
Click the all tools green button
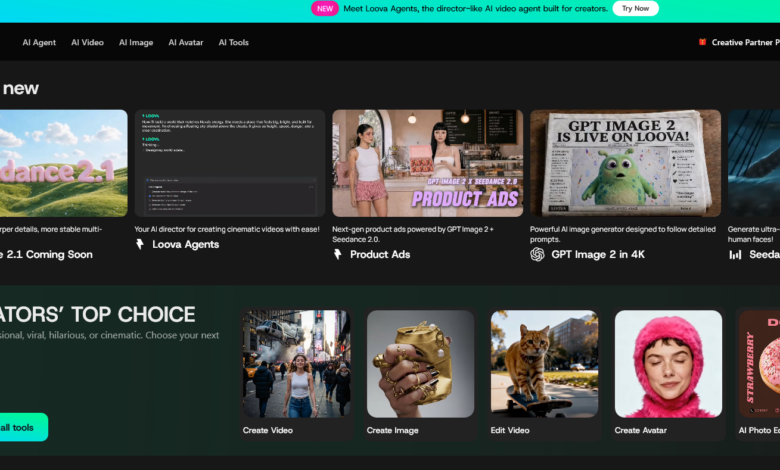[24, 427]
